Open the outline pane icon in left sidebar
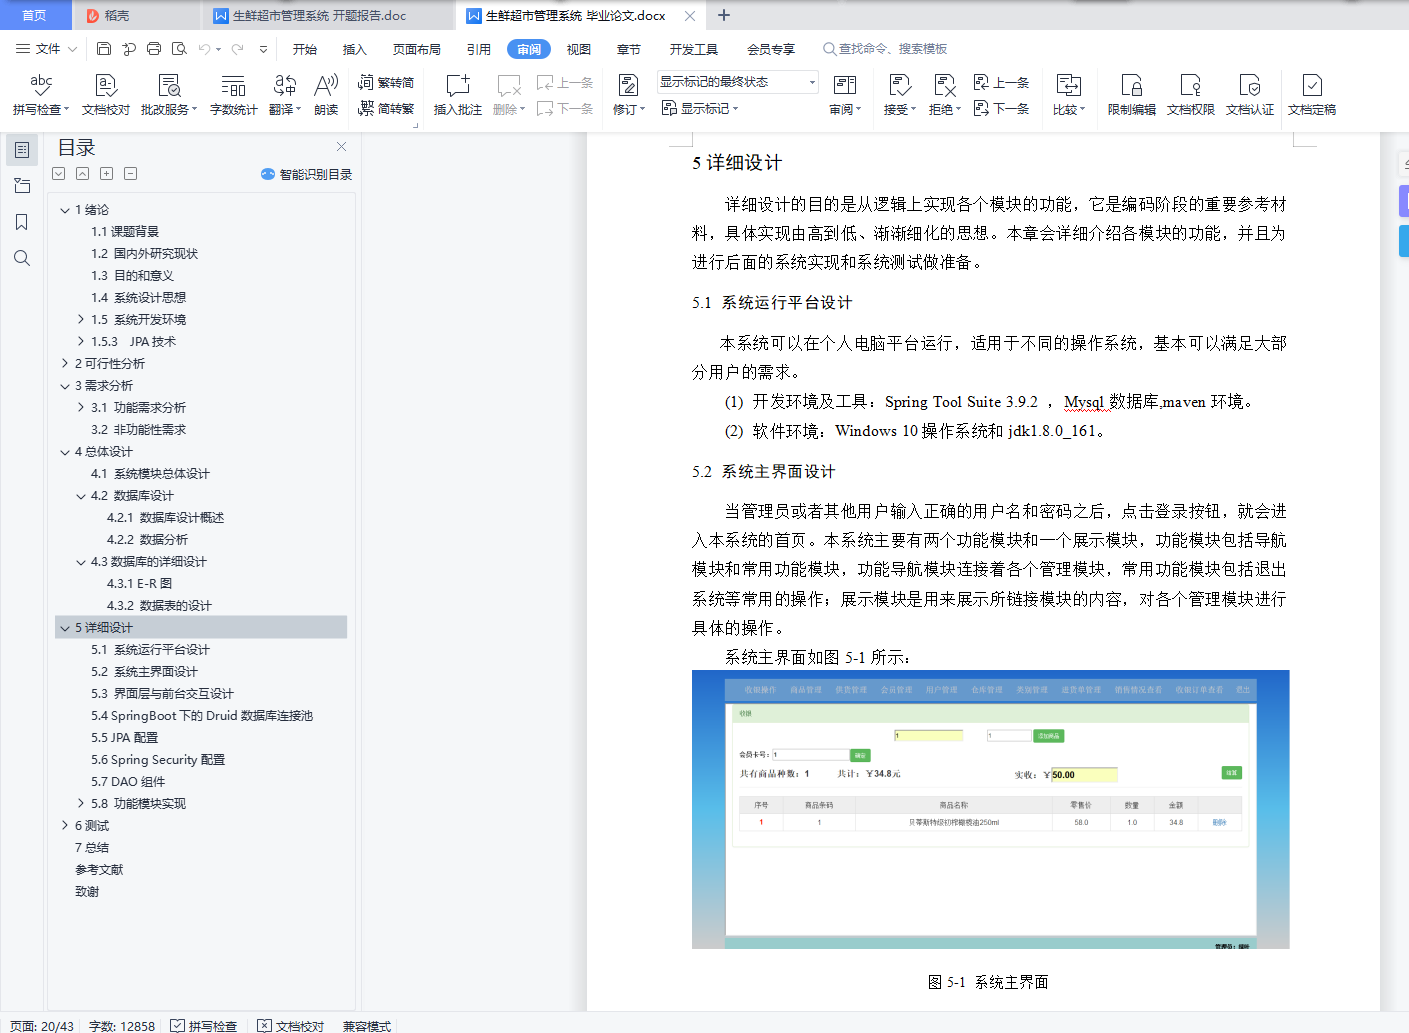 click(x=22, y=150)
